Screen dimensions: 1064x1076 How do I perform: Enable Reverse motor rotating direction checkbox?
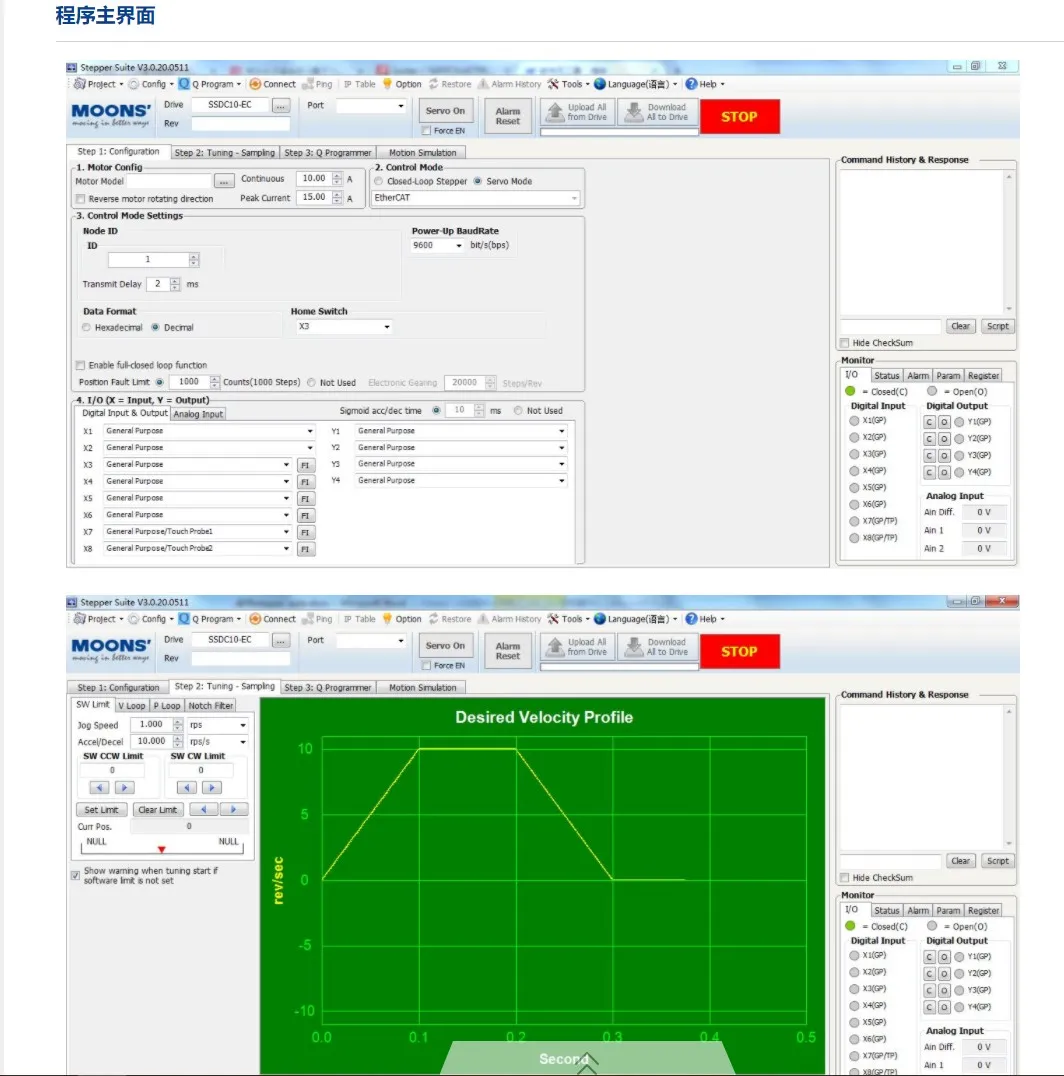(81, 199)
